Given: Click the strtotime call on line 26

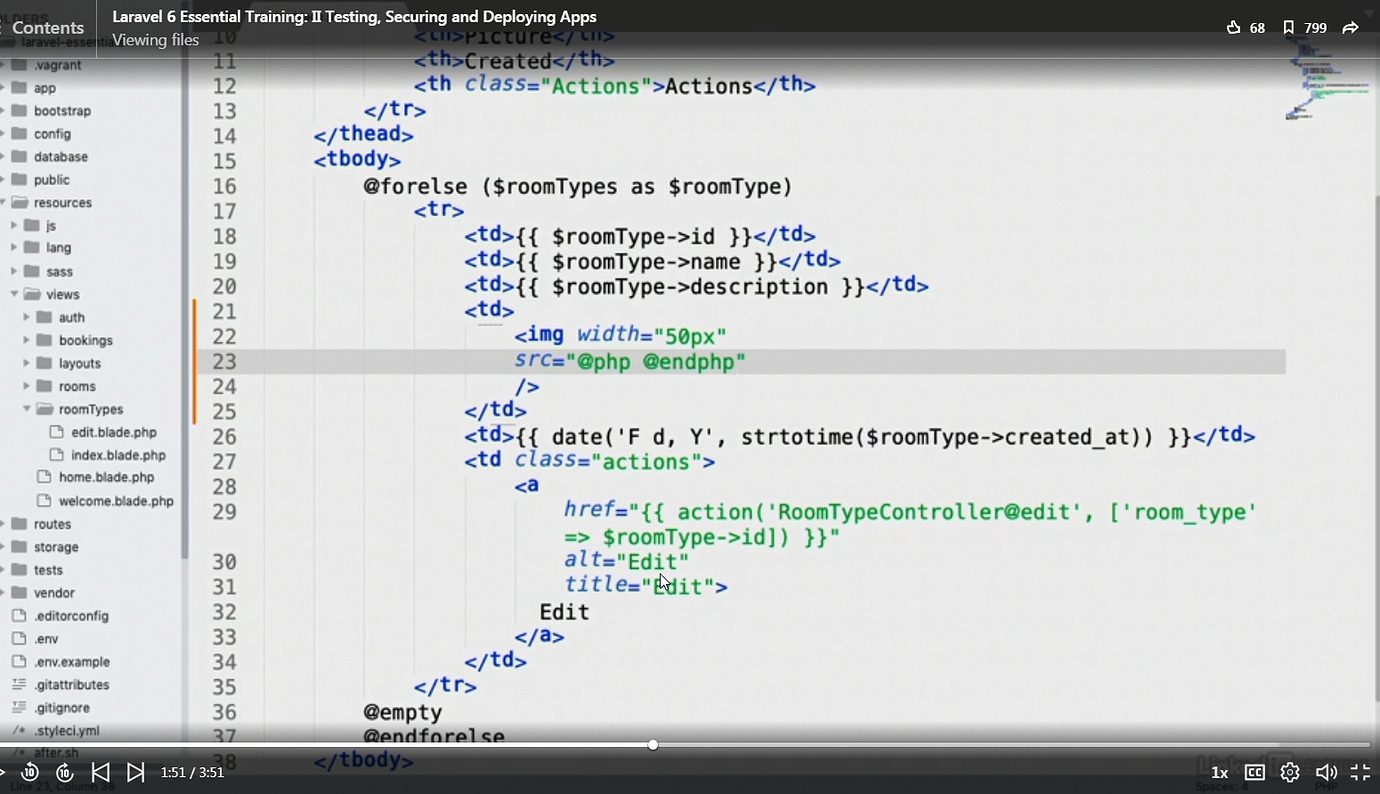Looking at the screenshot, I should (x=947, y=437).
